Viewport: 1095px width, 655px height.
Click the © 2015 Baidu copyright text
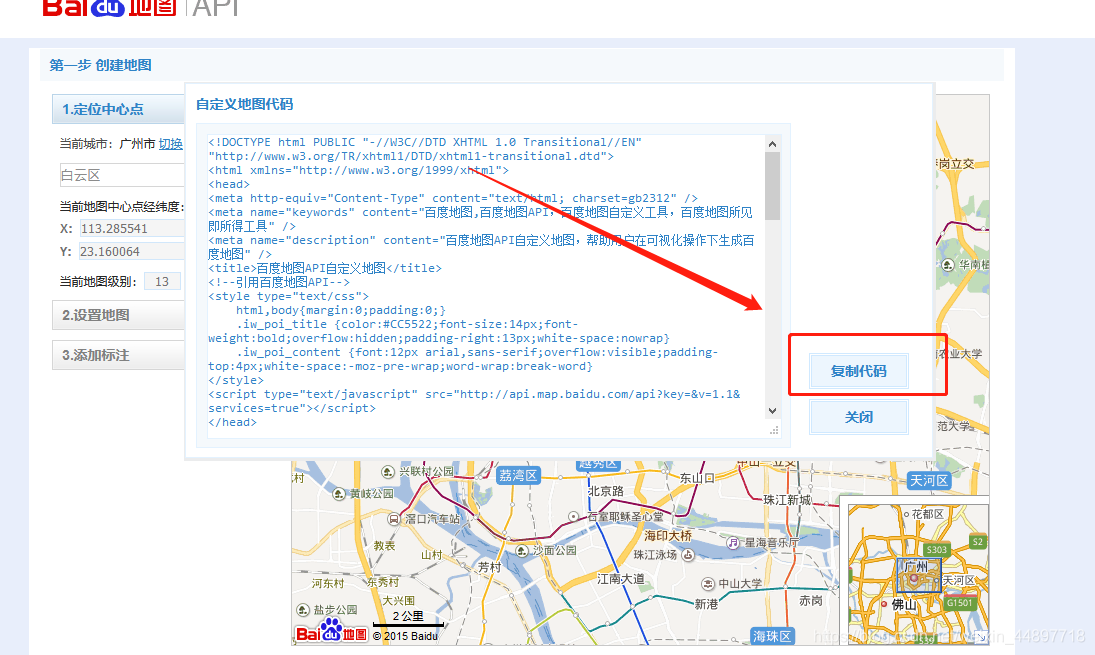click(x=405, y=636)
